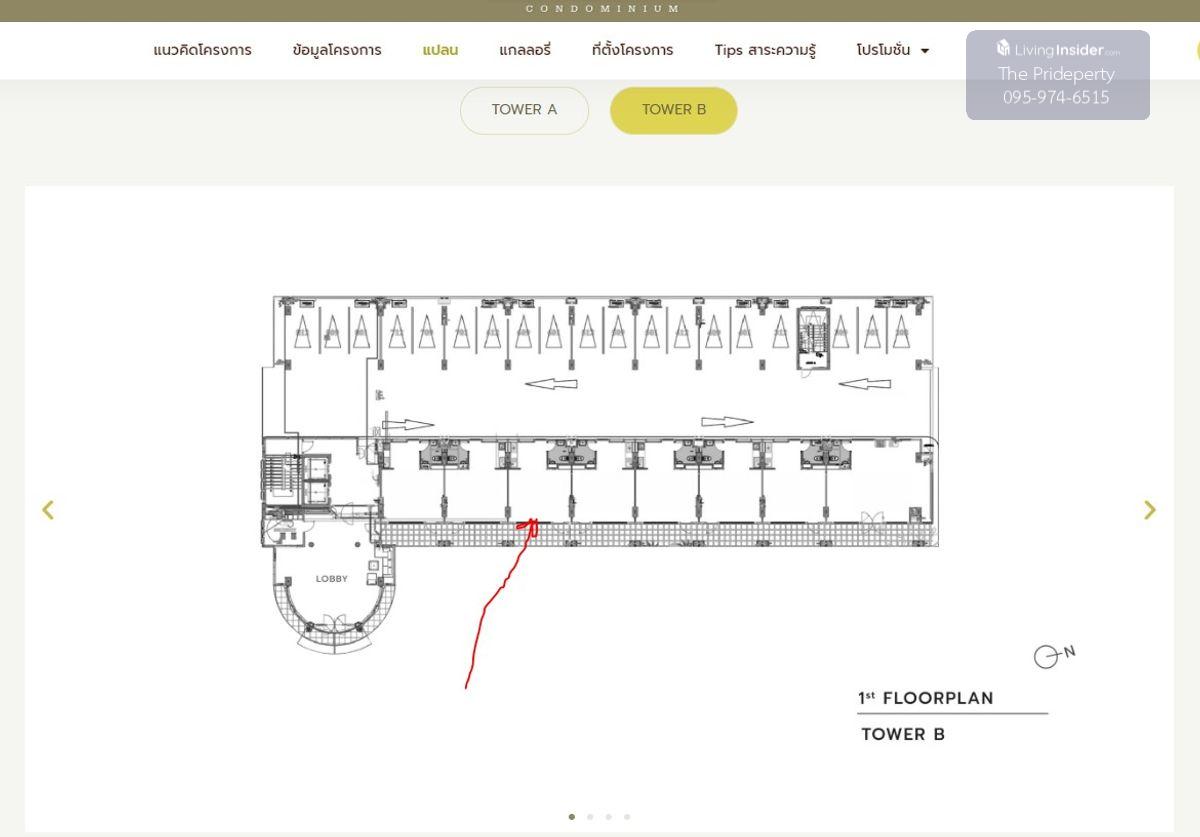Switch to the แปลน nav tab

pyautogui.click(x=440, y=50)
